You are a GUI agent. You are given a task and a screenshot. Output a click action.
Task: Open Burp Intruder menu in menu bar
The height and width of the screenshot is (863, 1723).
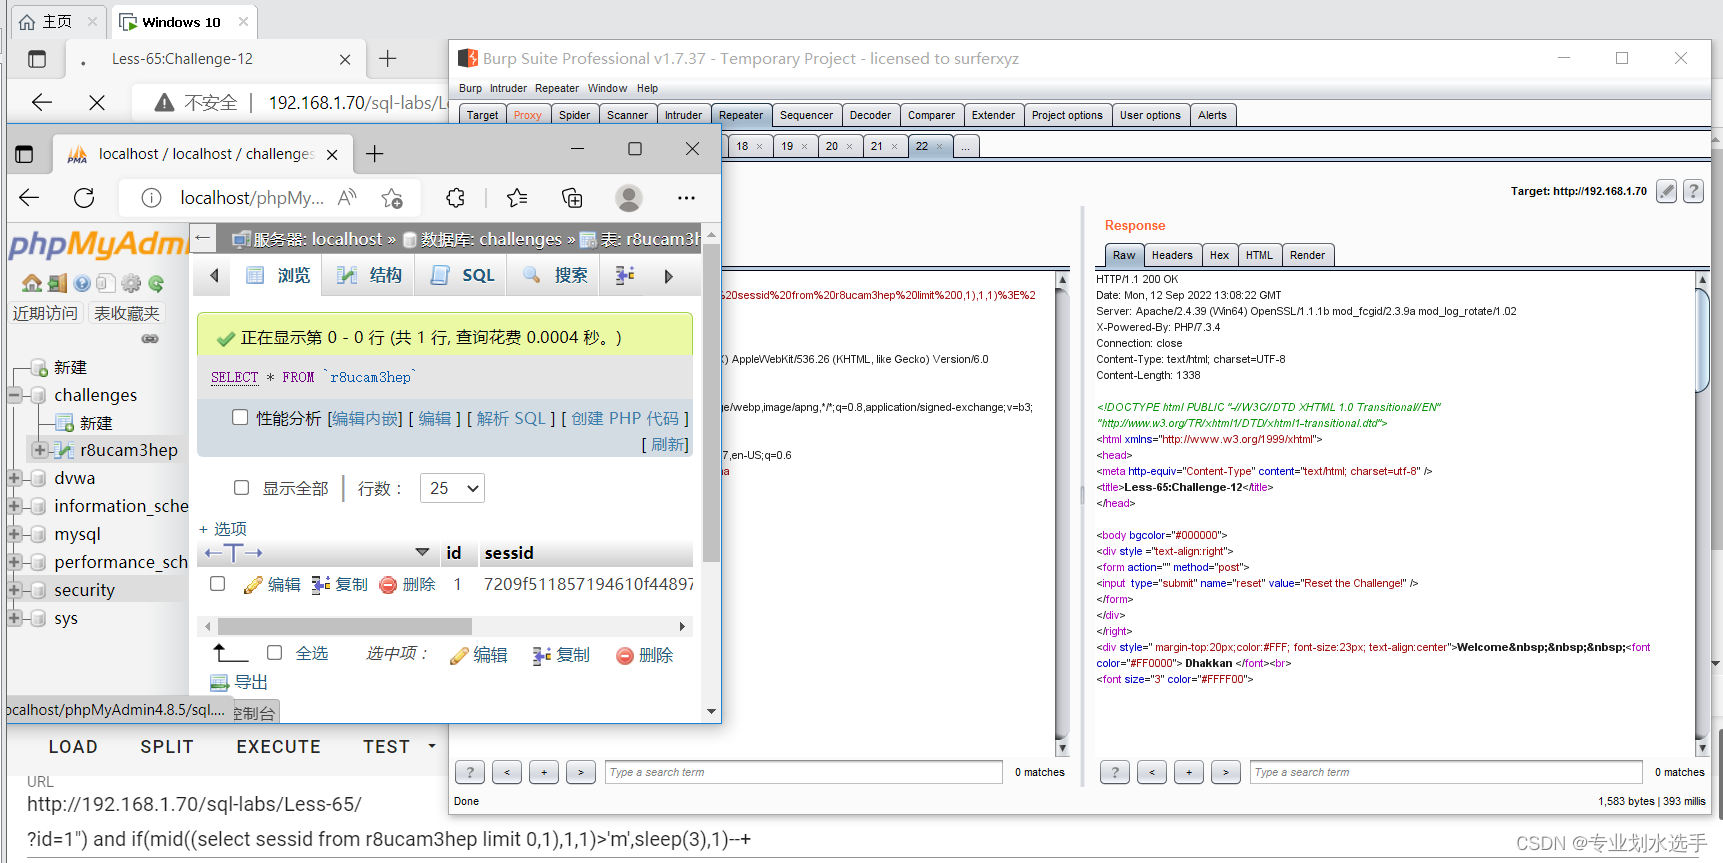508,88
